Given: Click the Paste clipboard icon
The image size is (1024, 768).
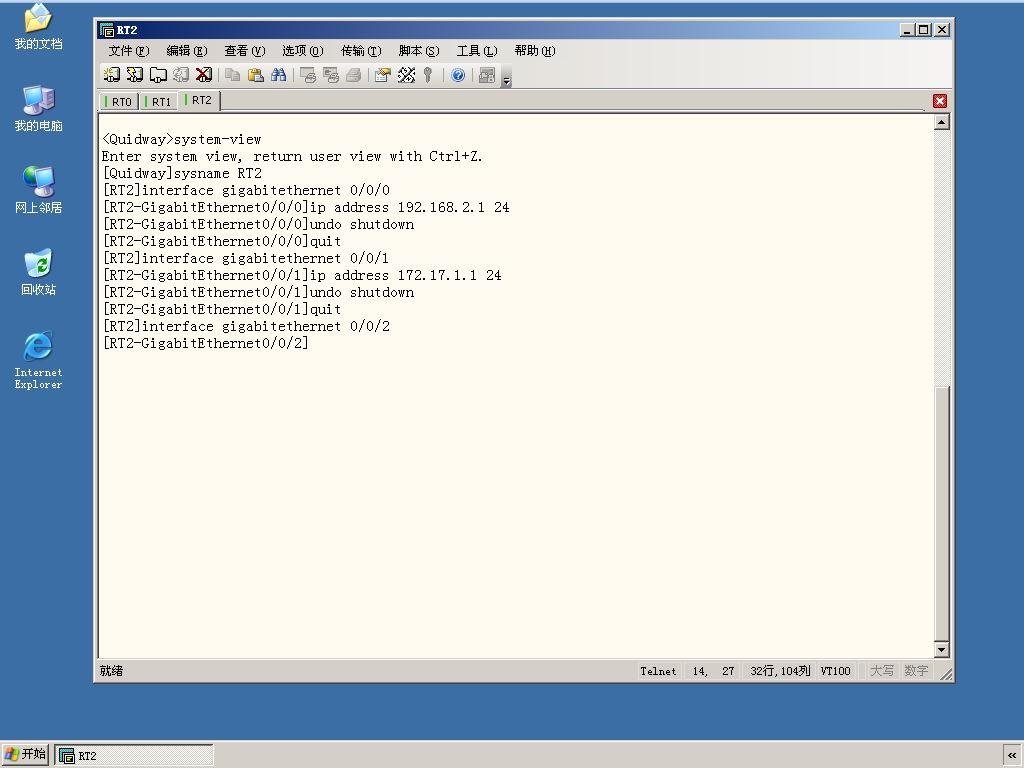Looking at the screenshot, I should [x=255, y=75].
